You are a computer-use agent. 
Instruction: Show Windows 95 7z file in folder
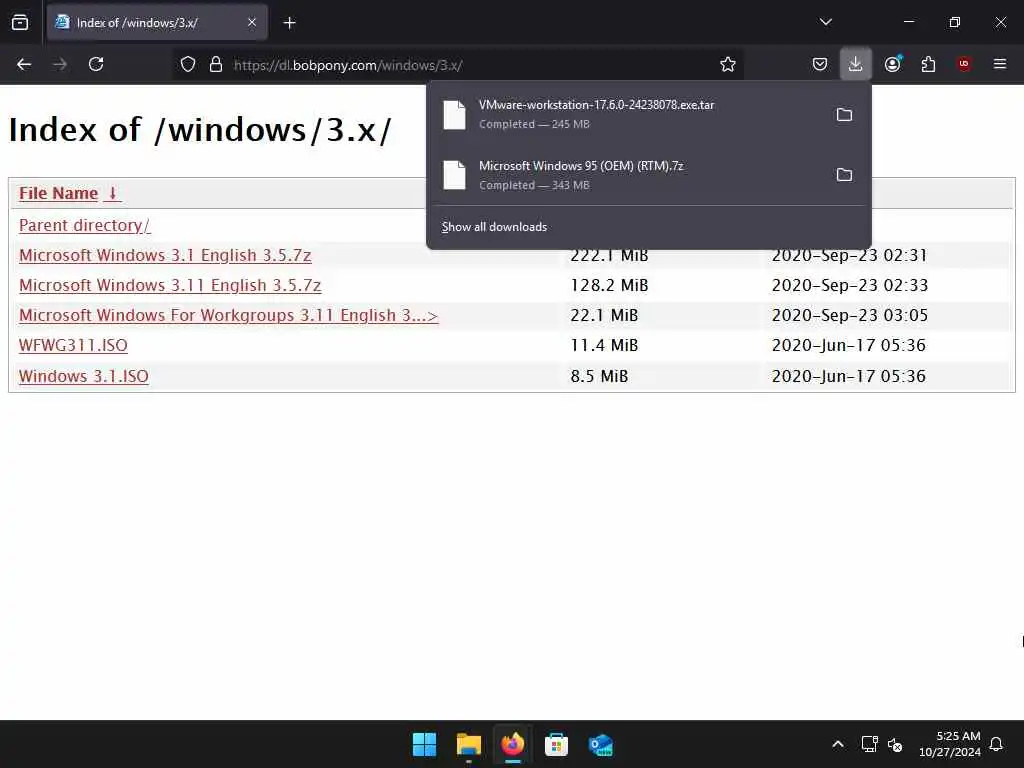(844, 175)
